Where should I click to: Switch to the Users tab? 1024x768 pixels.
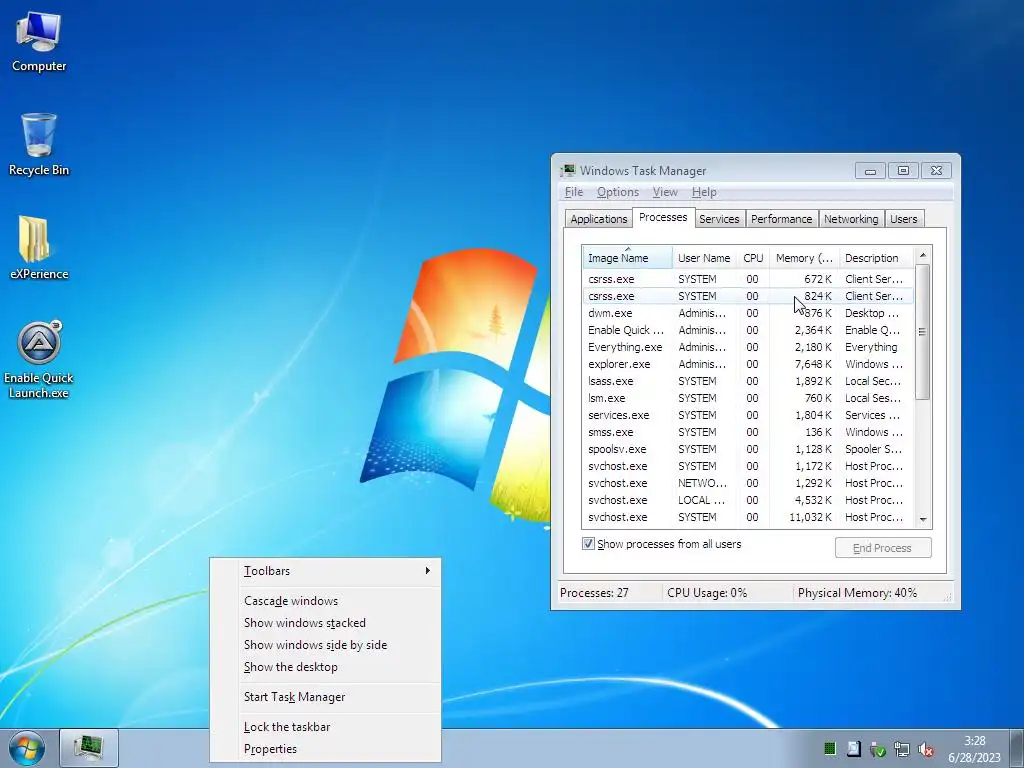(x=903, y=219)
